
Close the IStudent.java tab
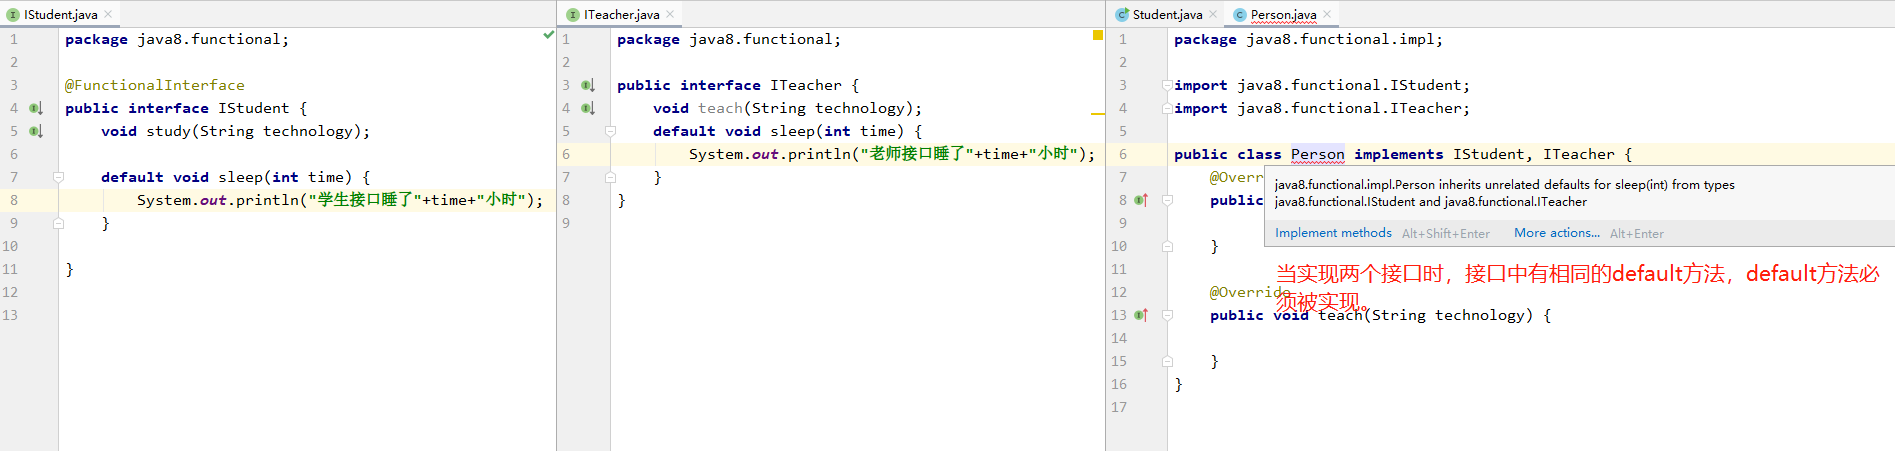(x=108, y=15)
